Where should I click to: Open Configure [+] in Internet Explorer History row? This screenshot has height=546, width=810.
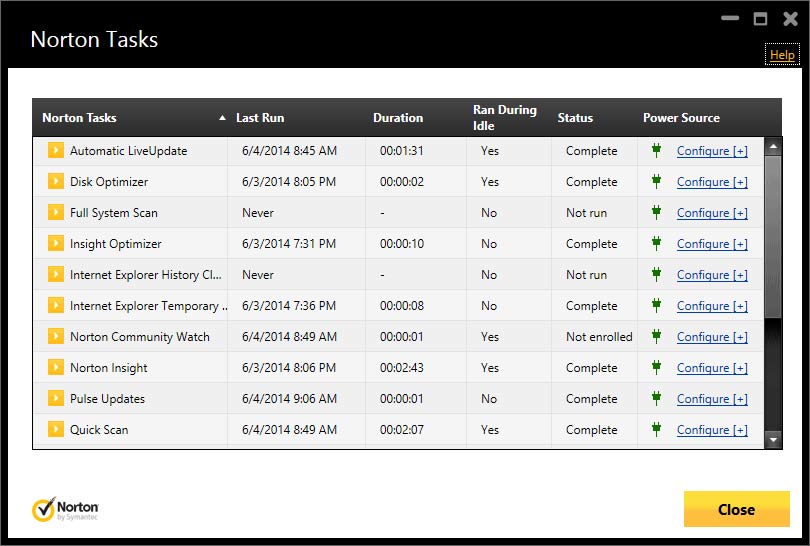pyautogui.click(x=712, y=275)
